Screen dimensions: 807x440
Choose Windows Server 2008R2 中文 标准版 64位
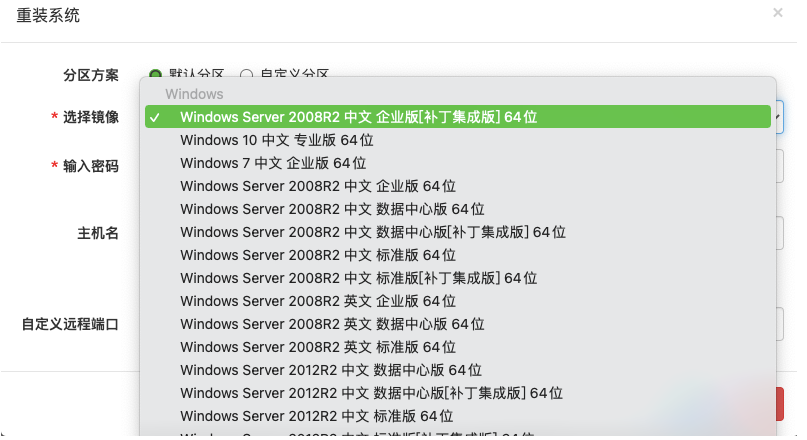point(318,255)
